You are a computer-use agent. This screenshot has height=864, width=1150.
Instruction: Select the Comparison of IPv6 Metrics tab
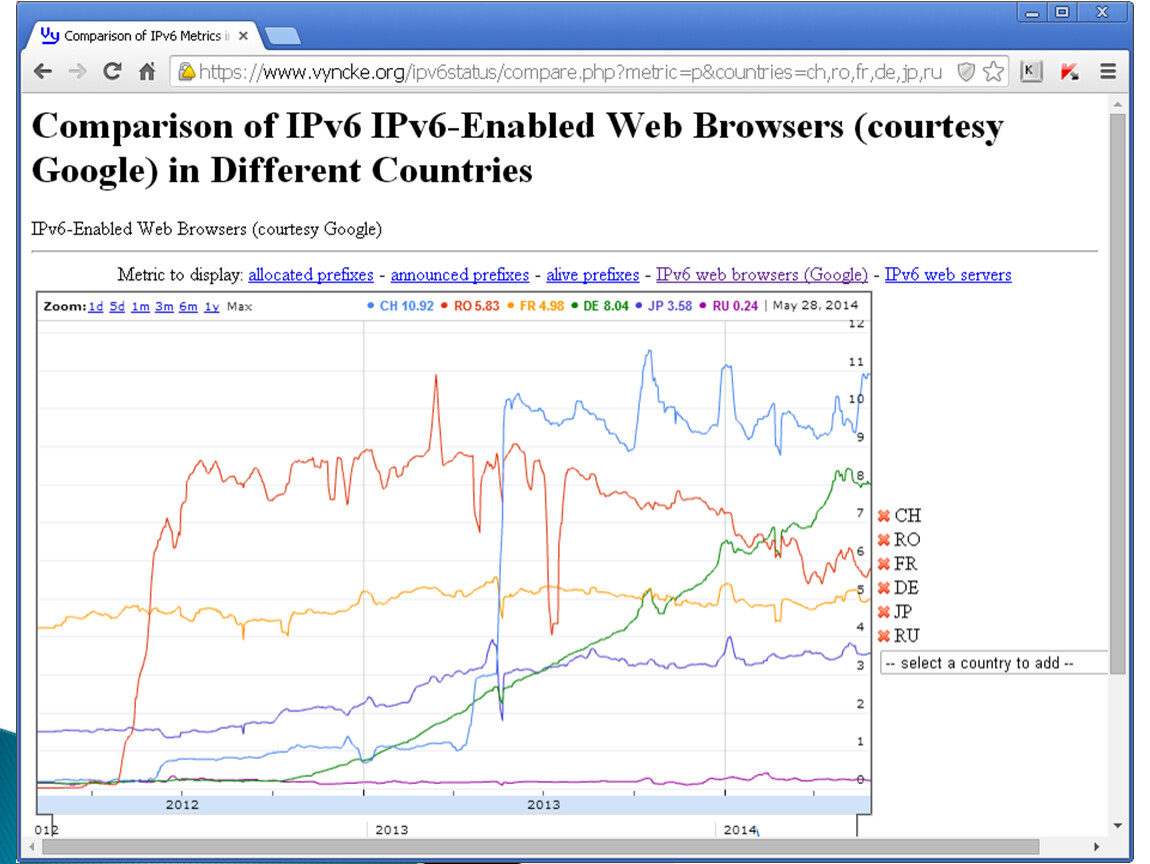(x=145, y=36)
